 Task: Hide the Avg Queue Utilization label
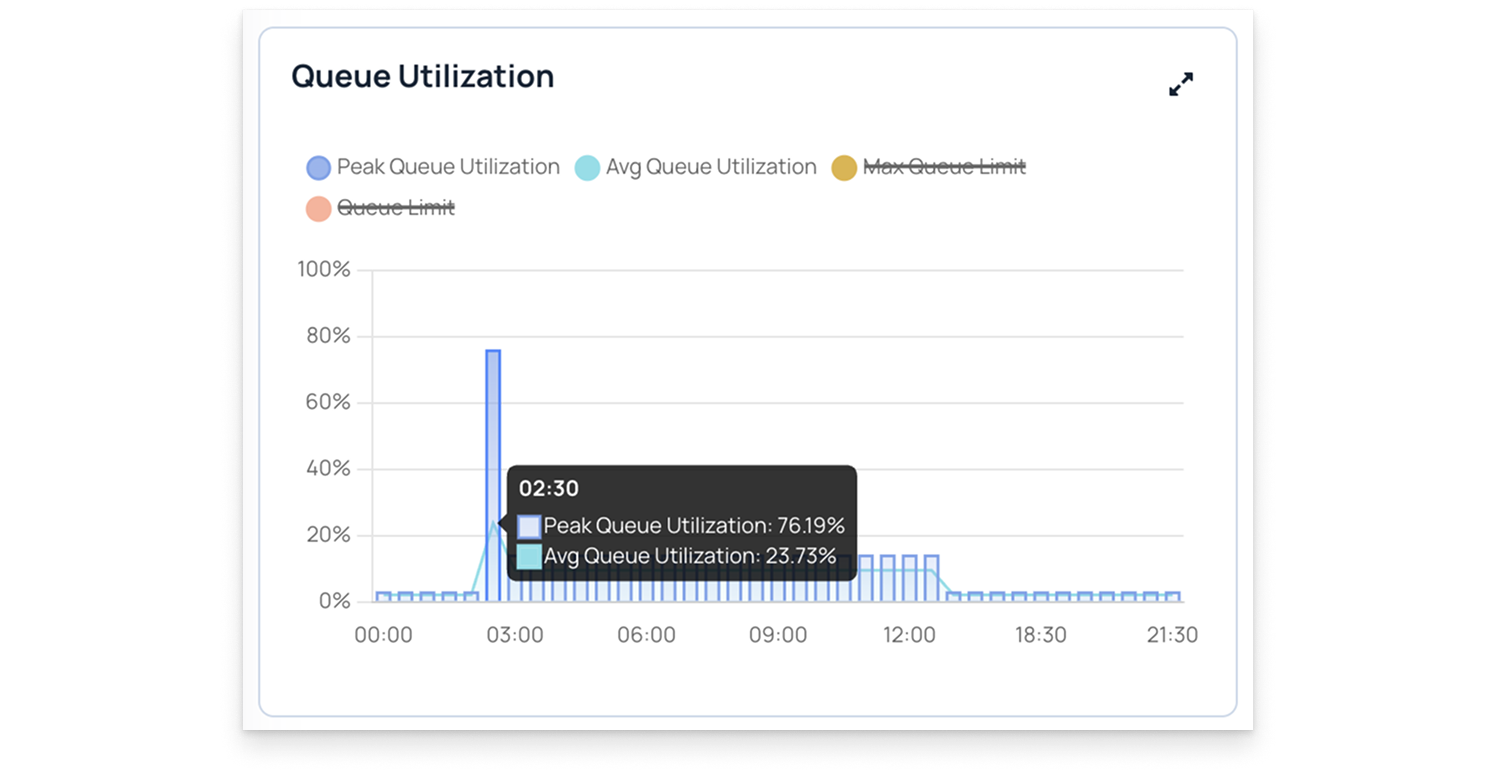click(x=711, y=167)
